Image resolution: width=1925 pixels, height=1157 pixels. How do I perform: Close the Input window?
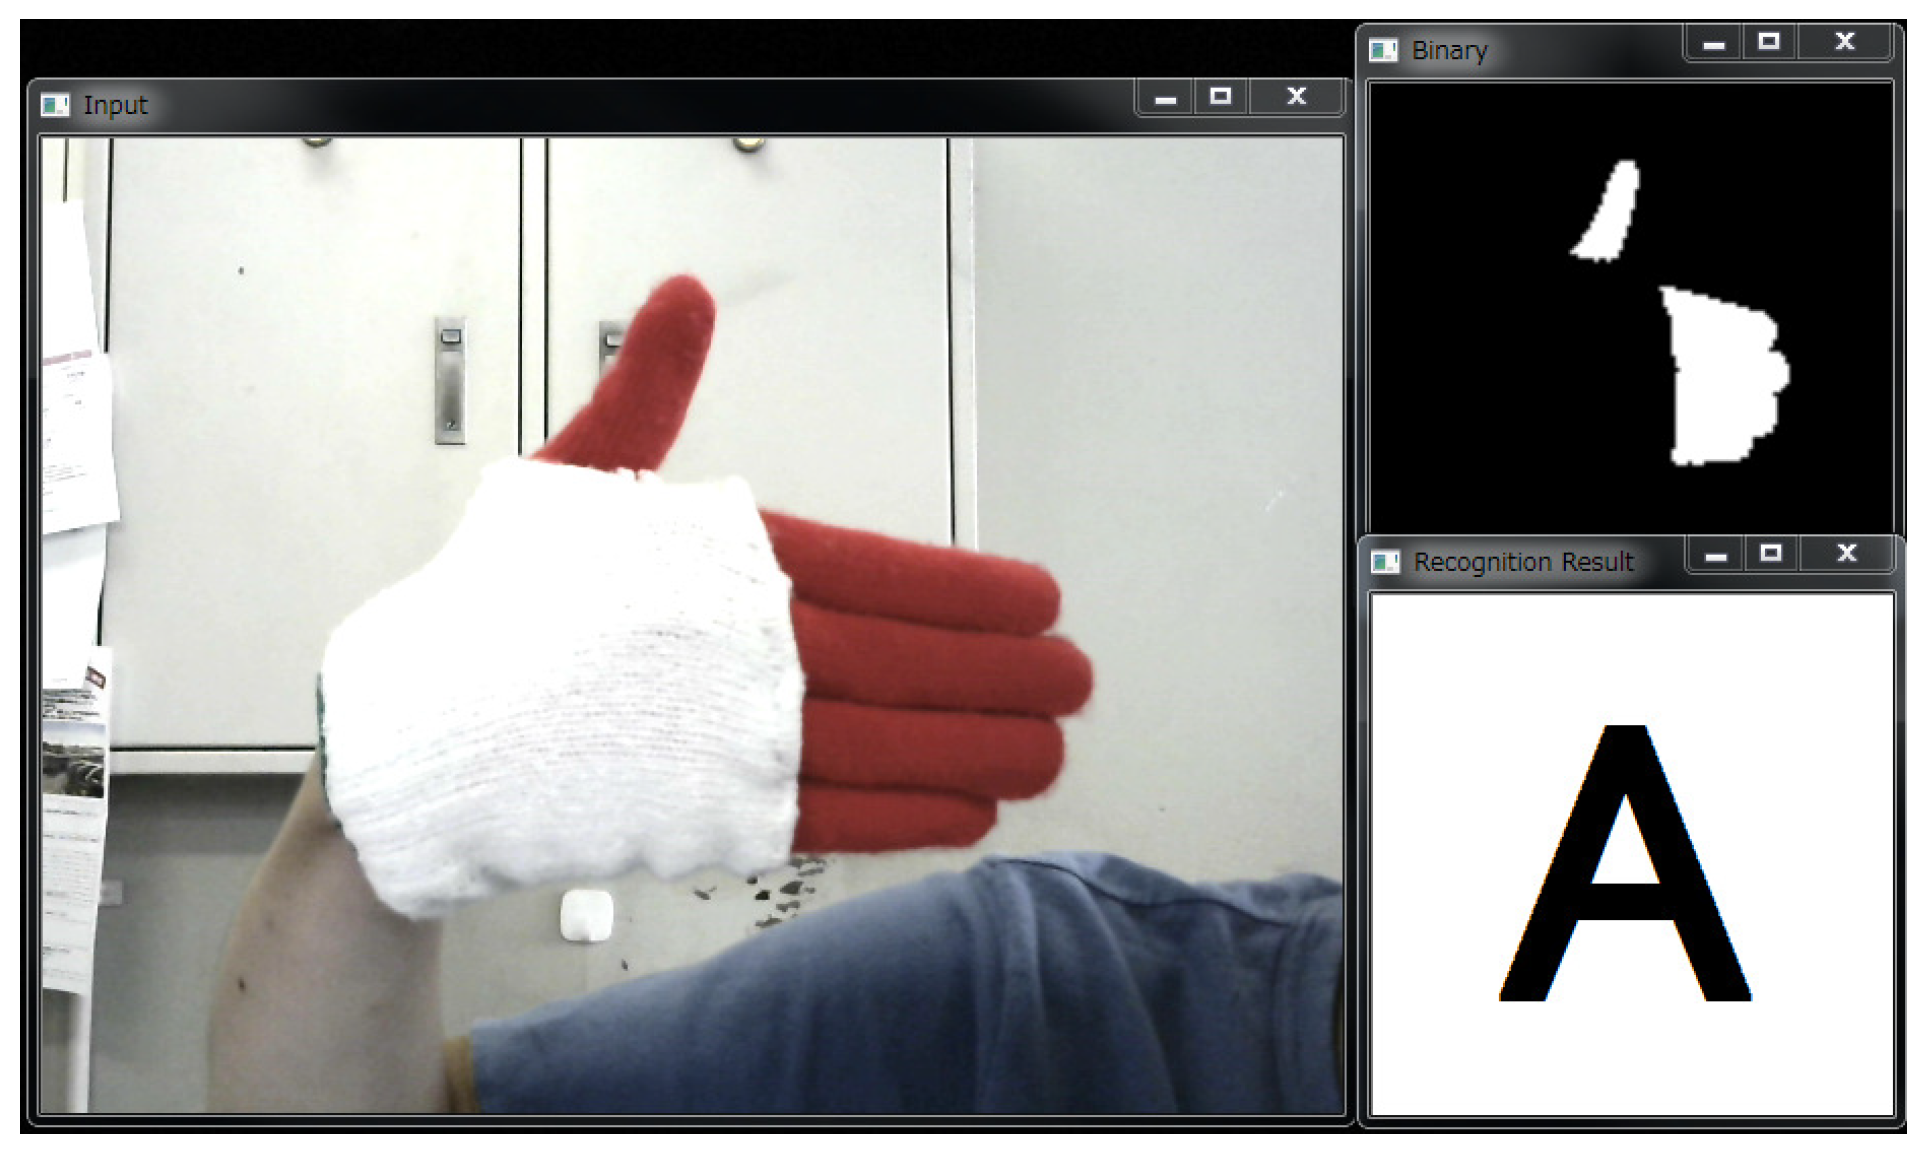coord(1296,97)
